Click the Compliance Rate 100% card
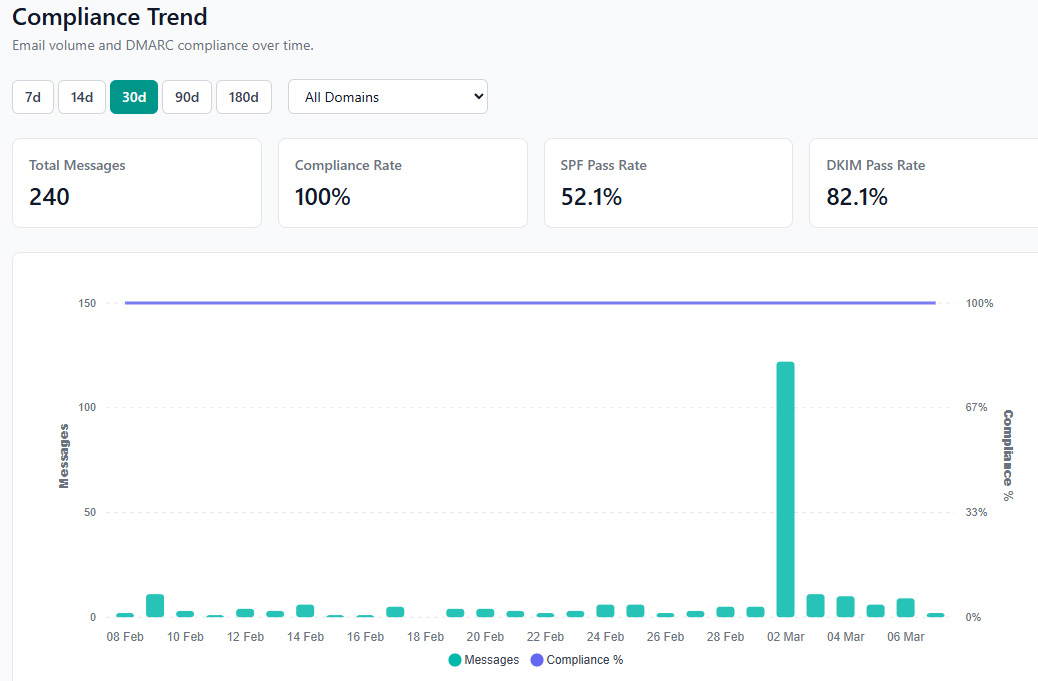Viewport: 1038px width, 681px height. [403, 183]
